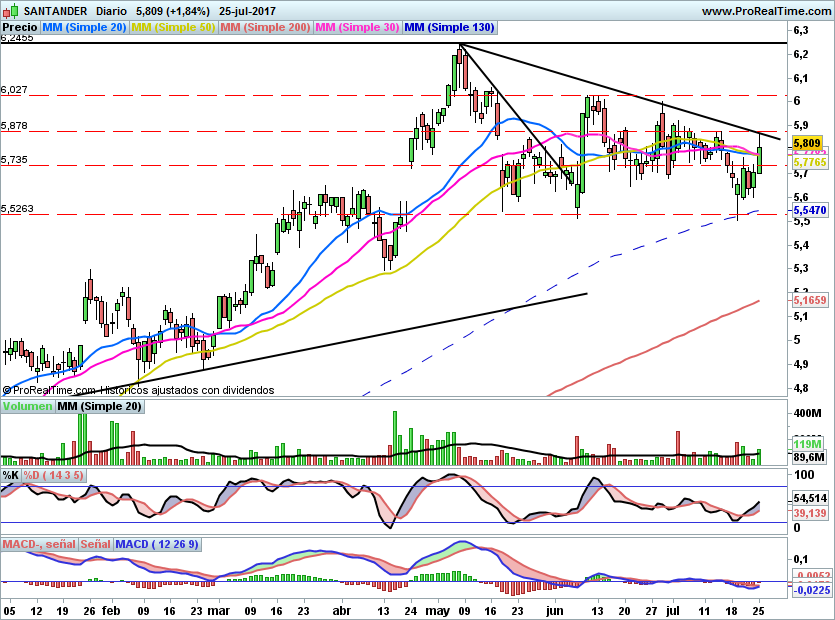The width and height of the screenshot is (835, 620).
Task: Click the www.ProRealTime.com link
Action: (766, 11)
